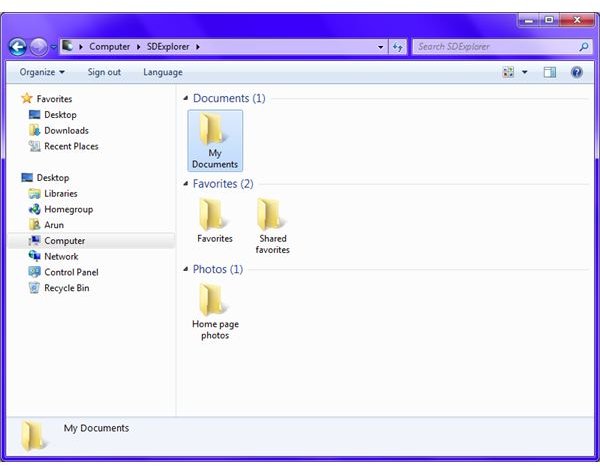
Task: Focus the Search SDExplorer field
Action: coord(501,47)
